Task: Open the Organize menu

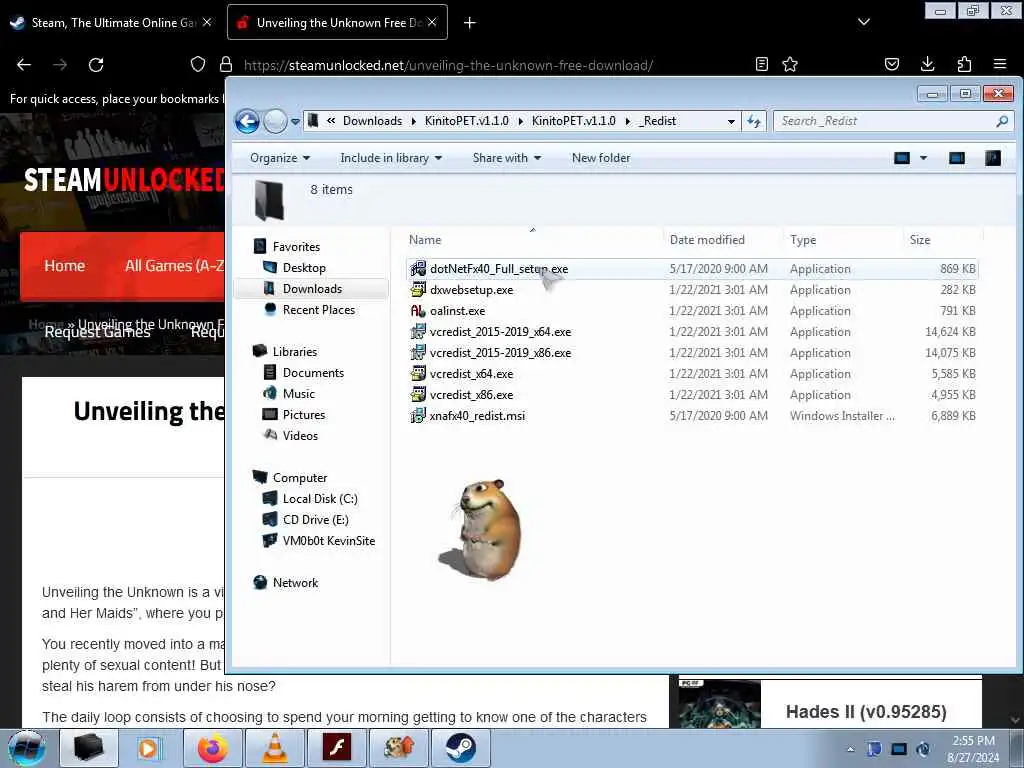Action: pos(280,158)
